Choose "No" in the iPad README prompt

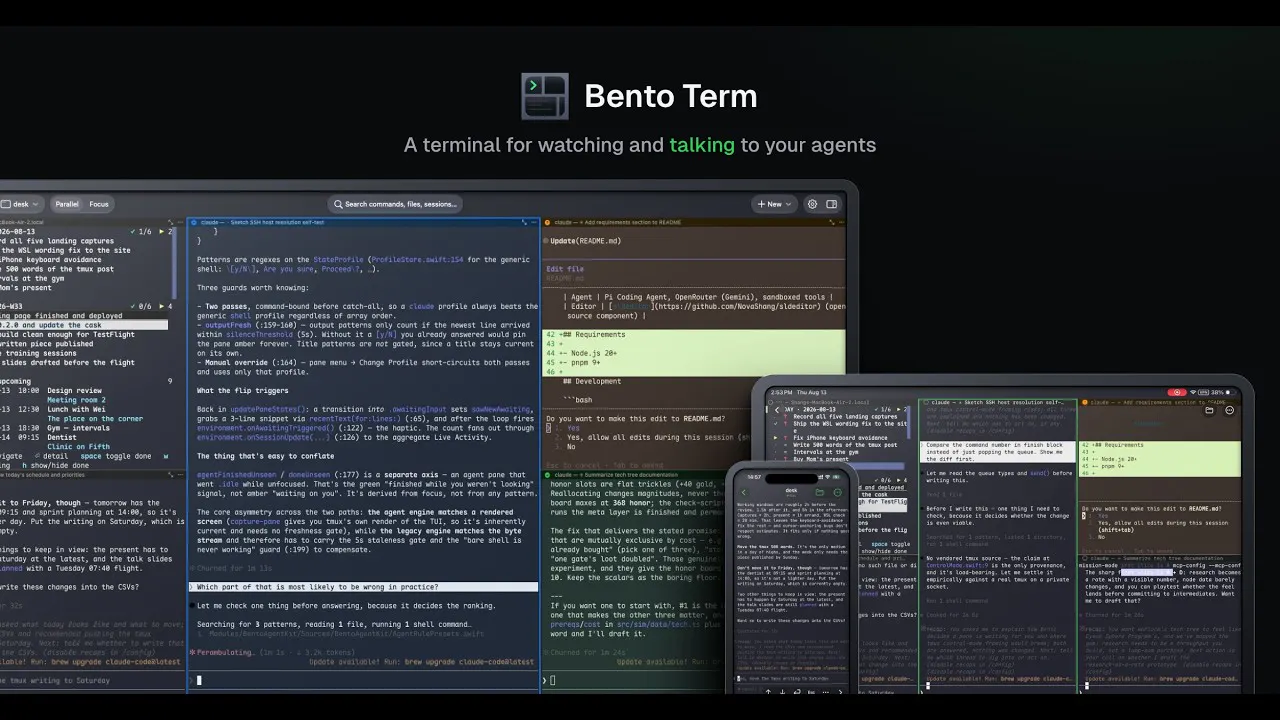coord(1102,537)
